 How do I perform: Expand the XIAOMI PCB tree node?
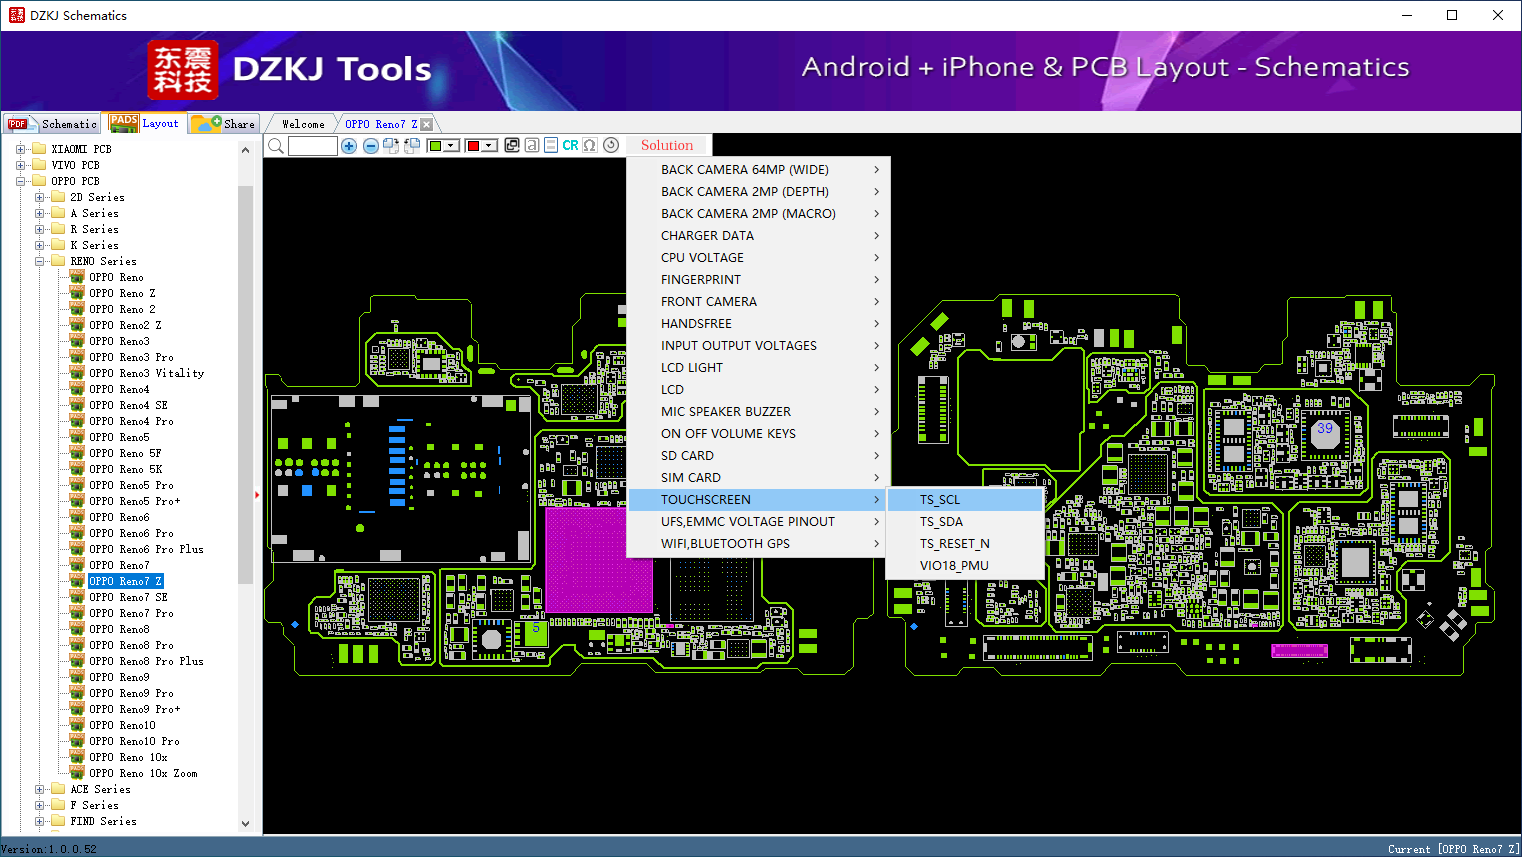(x=21, y=149)
